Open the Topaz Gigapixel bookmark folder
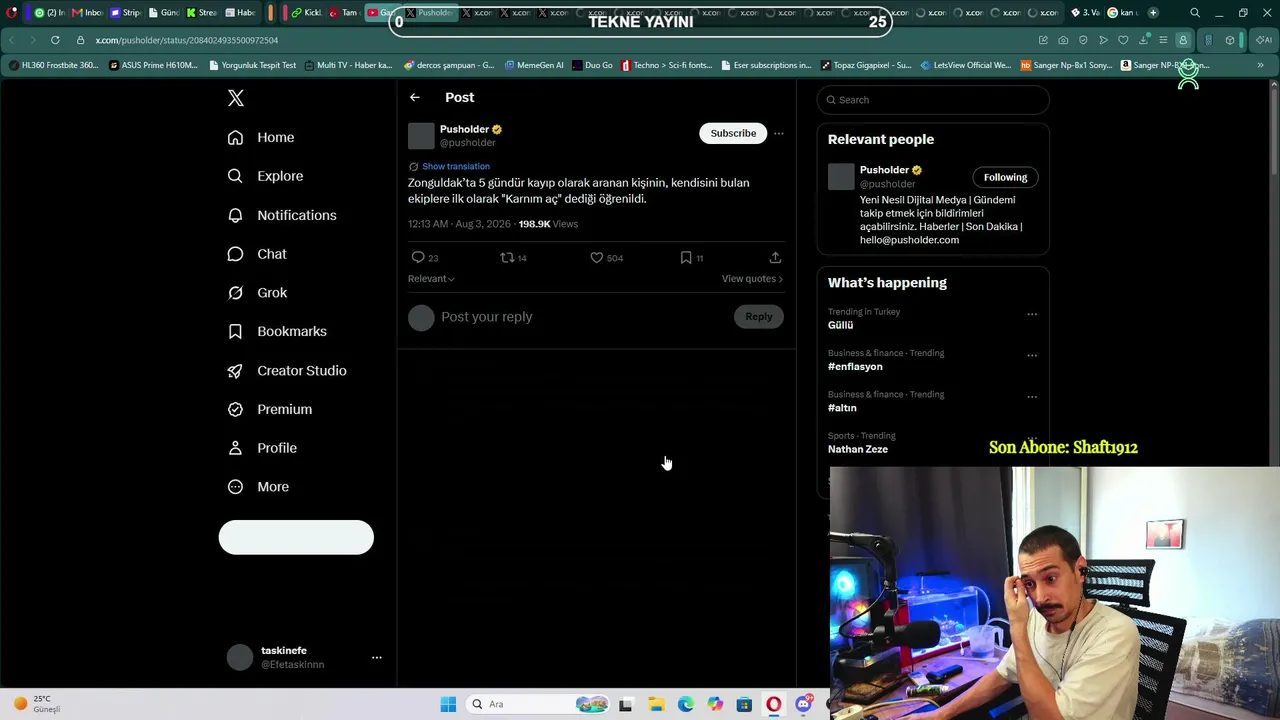Screen dimensions: 1280x720 [x=866, y=66]
